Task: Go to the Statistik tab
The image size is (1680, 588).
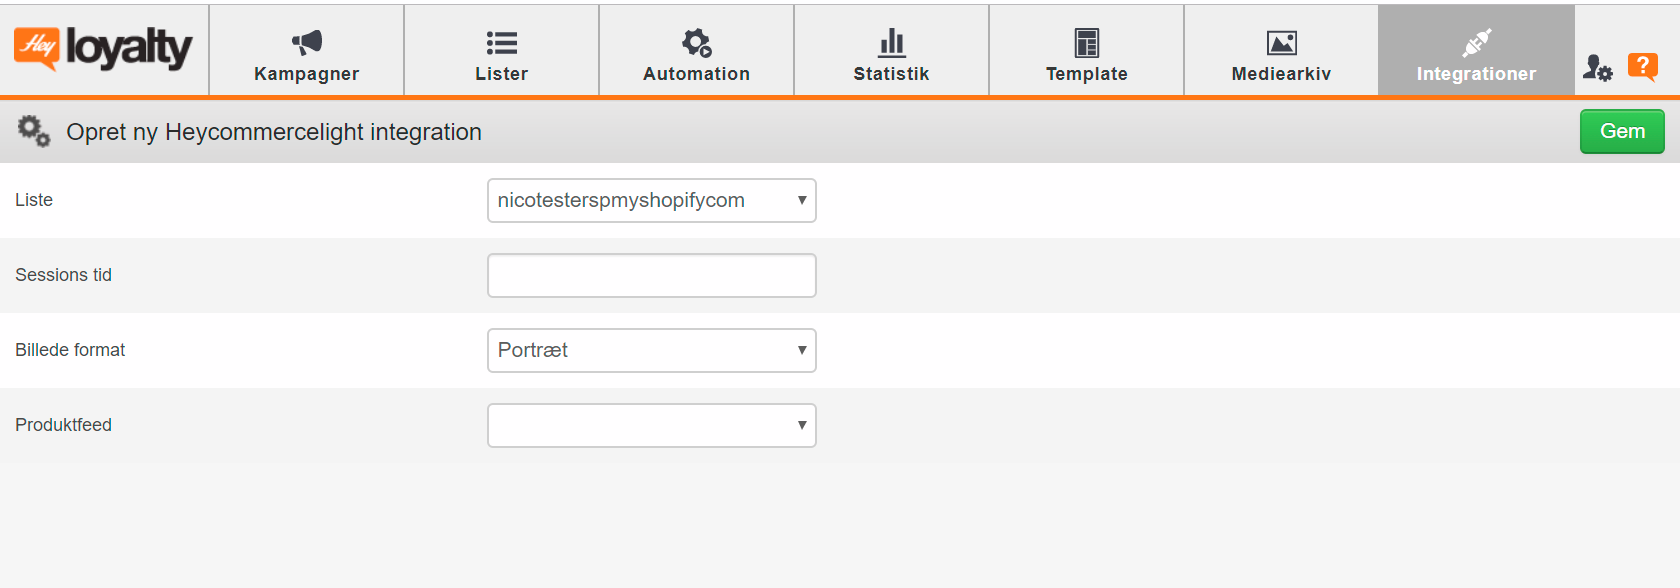Action: [x=892, y=74]
